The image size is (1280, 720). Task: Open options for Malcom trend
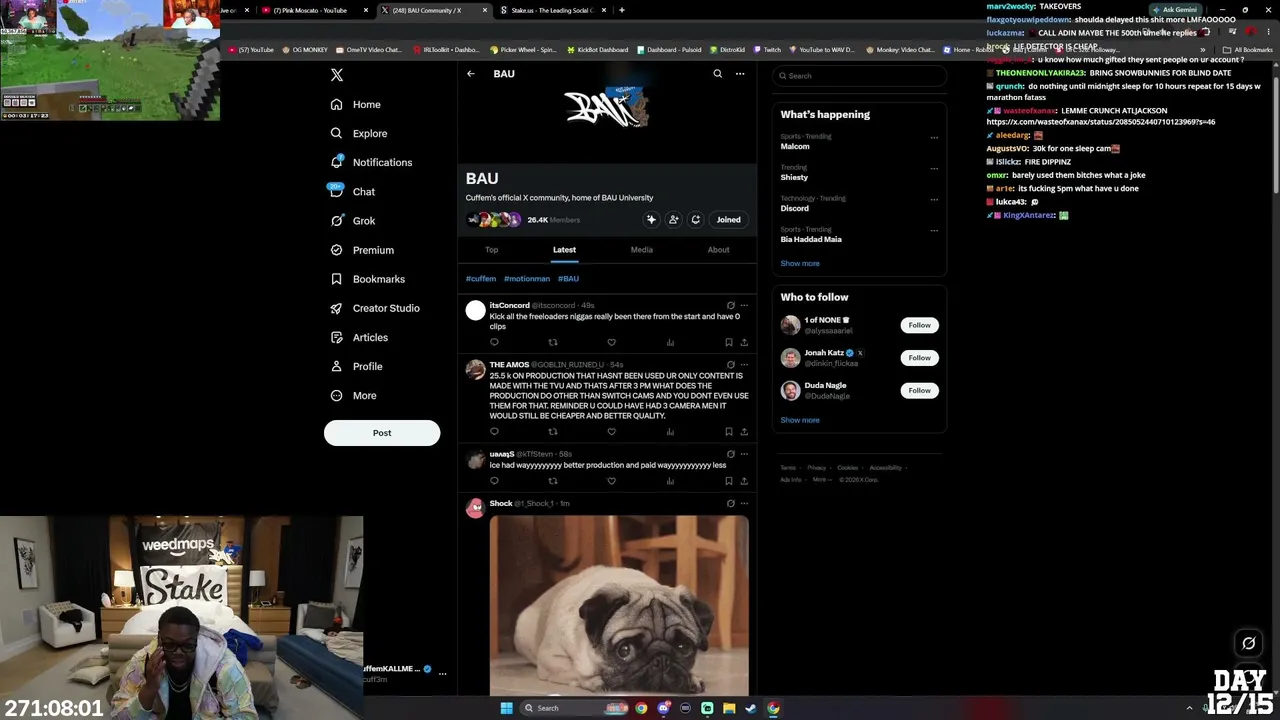(x=934, y=138)
